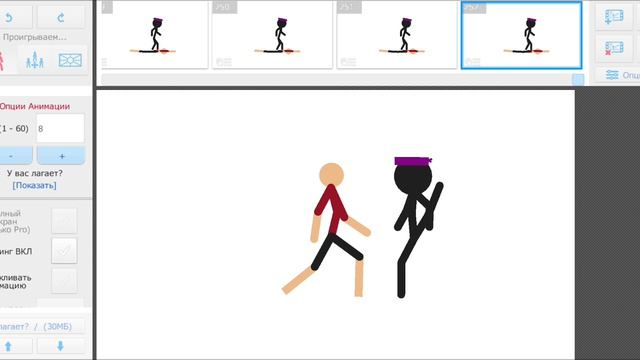Click the purple headband on black figure
Image resolution: width=640 pixels, height=360 pixels.
coord(413,161)
